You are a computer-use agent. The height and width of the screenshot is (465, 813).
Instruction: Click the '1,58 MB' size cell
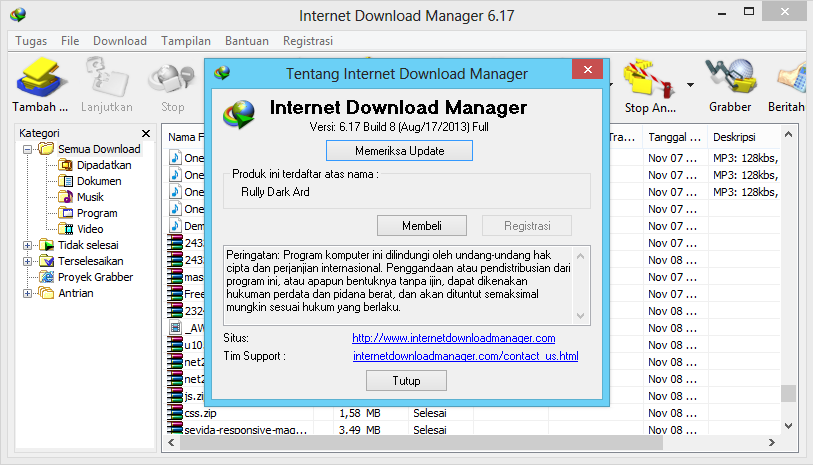(360, 414)
